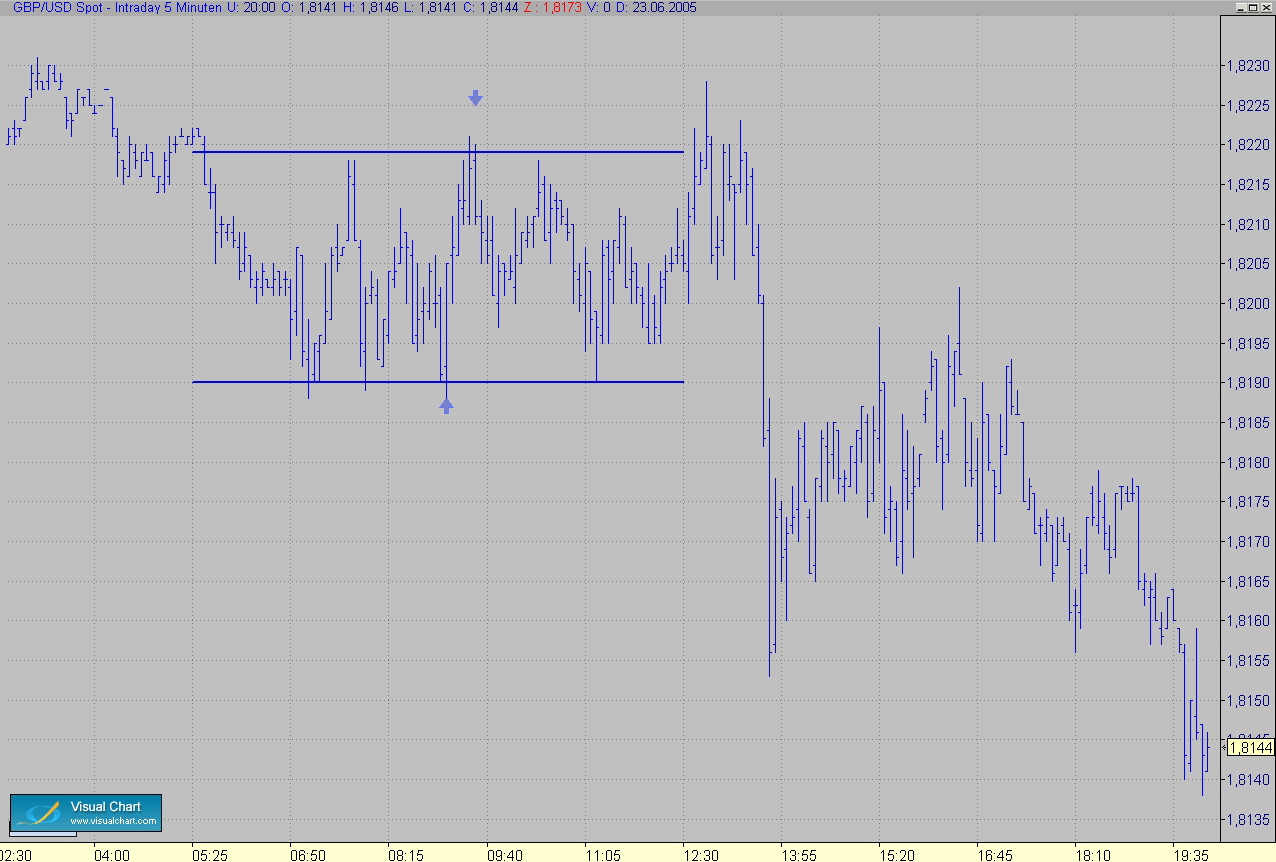Click the 19:35 time axis label

coord(1192,856)
